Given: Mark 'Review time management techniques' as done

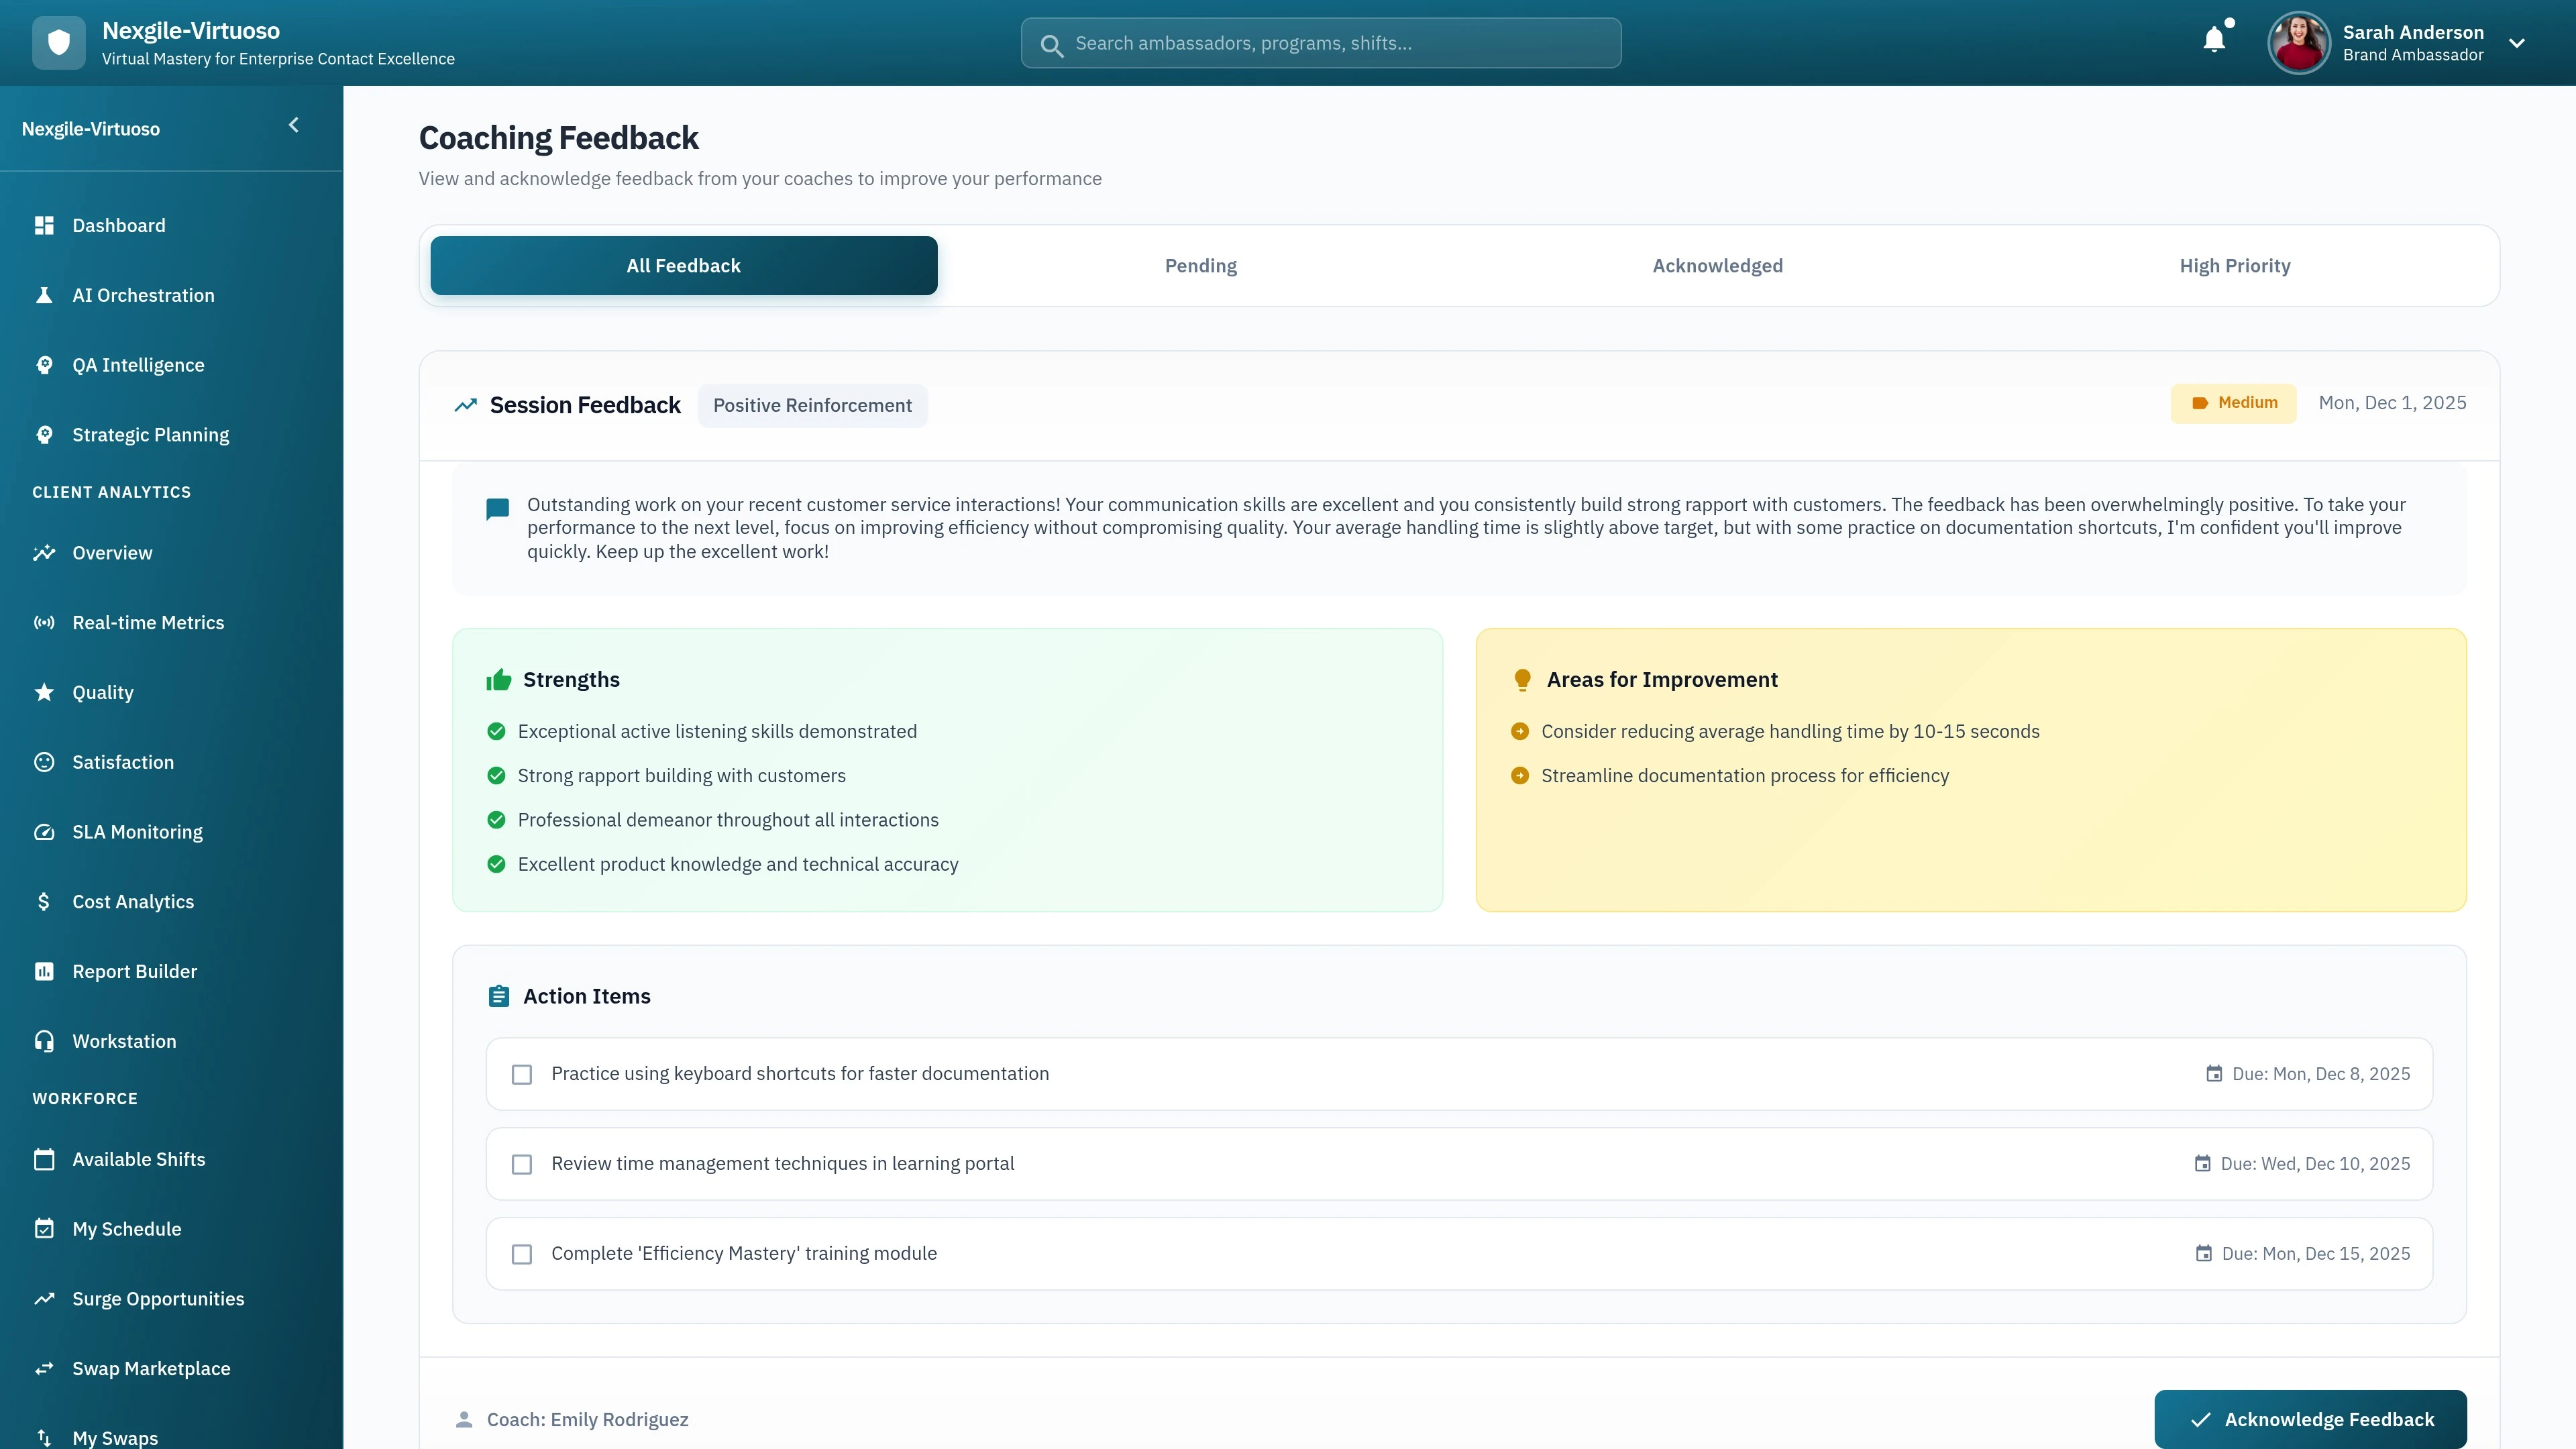Looking at the screenshot, I should pos(522,1164).
